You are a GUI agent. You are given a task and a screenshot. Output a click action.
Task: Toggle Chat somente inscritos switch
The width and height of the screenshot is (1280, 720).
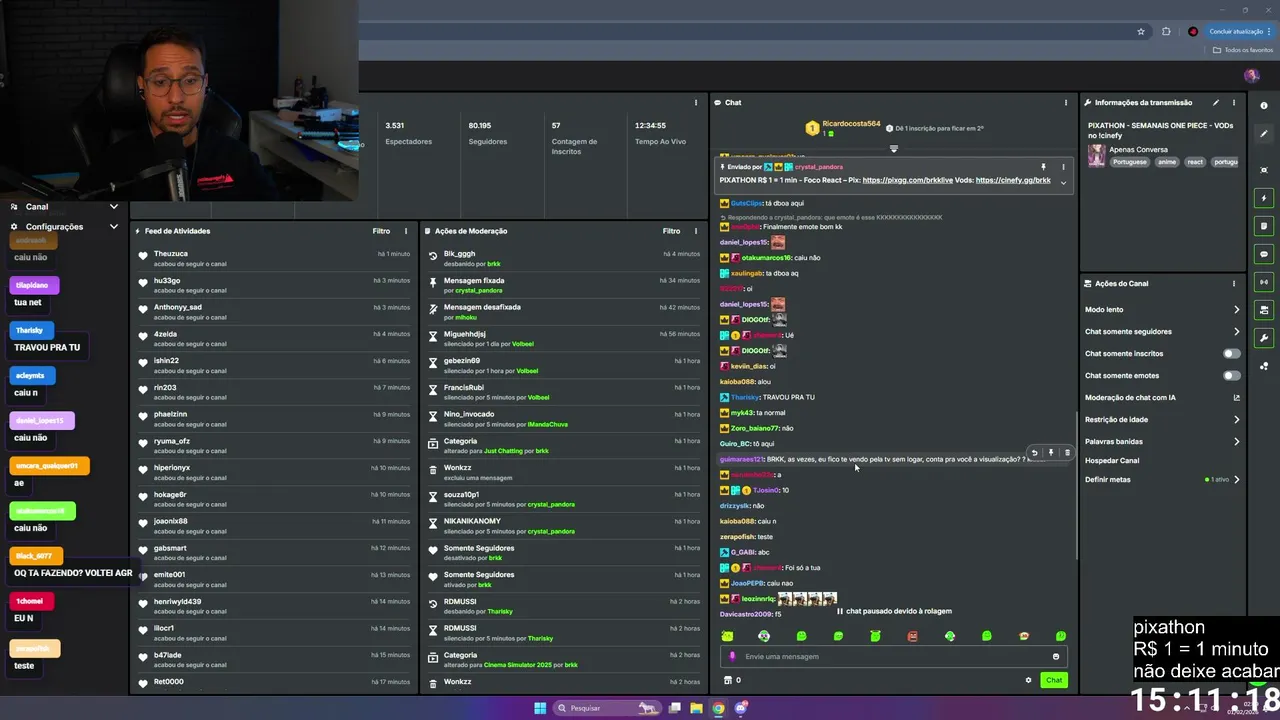tap(1232, 353)
